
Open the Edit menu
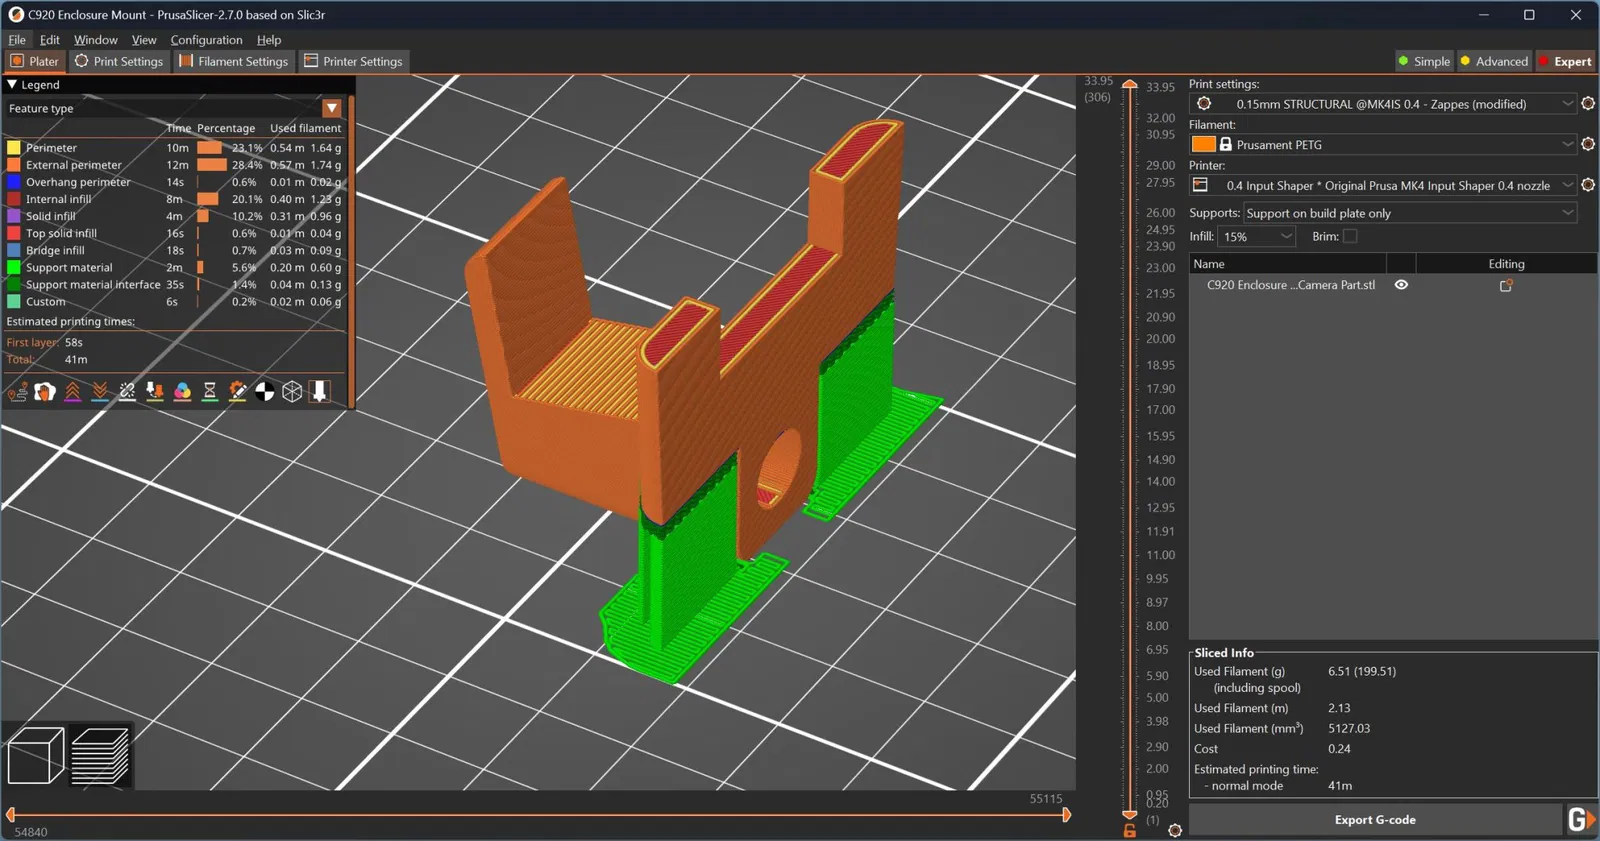click(x=50, y=40)
